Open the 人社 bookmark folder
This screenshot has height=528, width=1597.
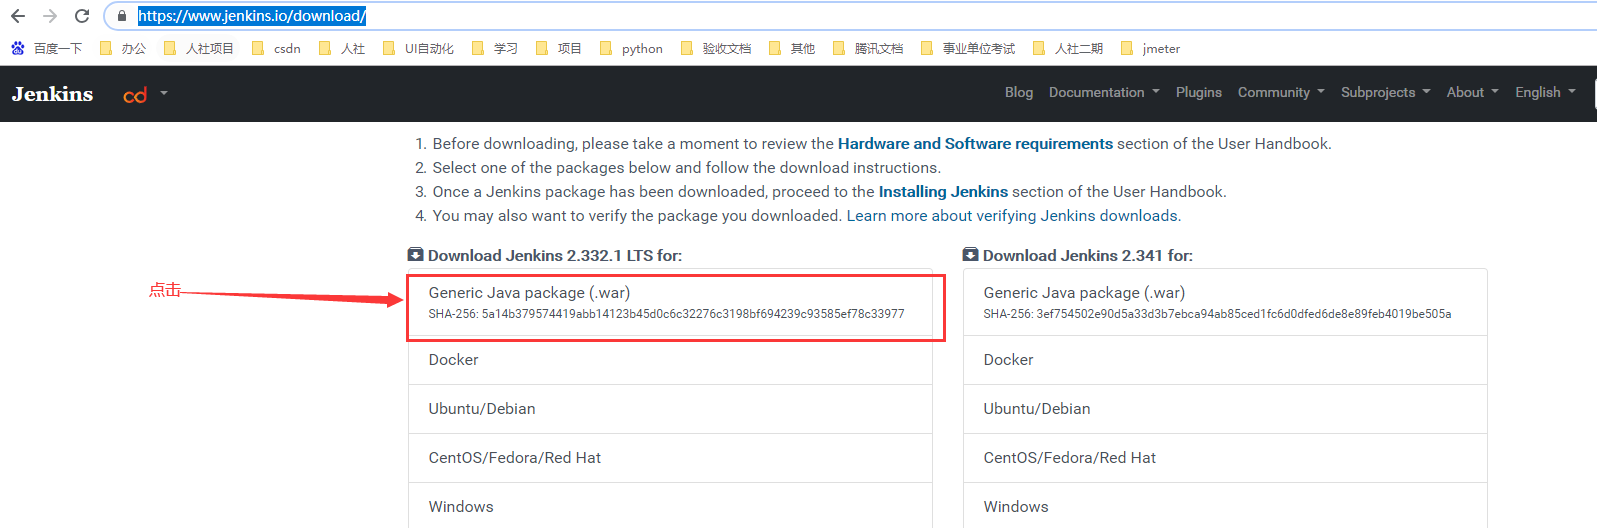pos(342,48)
